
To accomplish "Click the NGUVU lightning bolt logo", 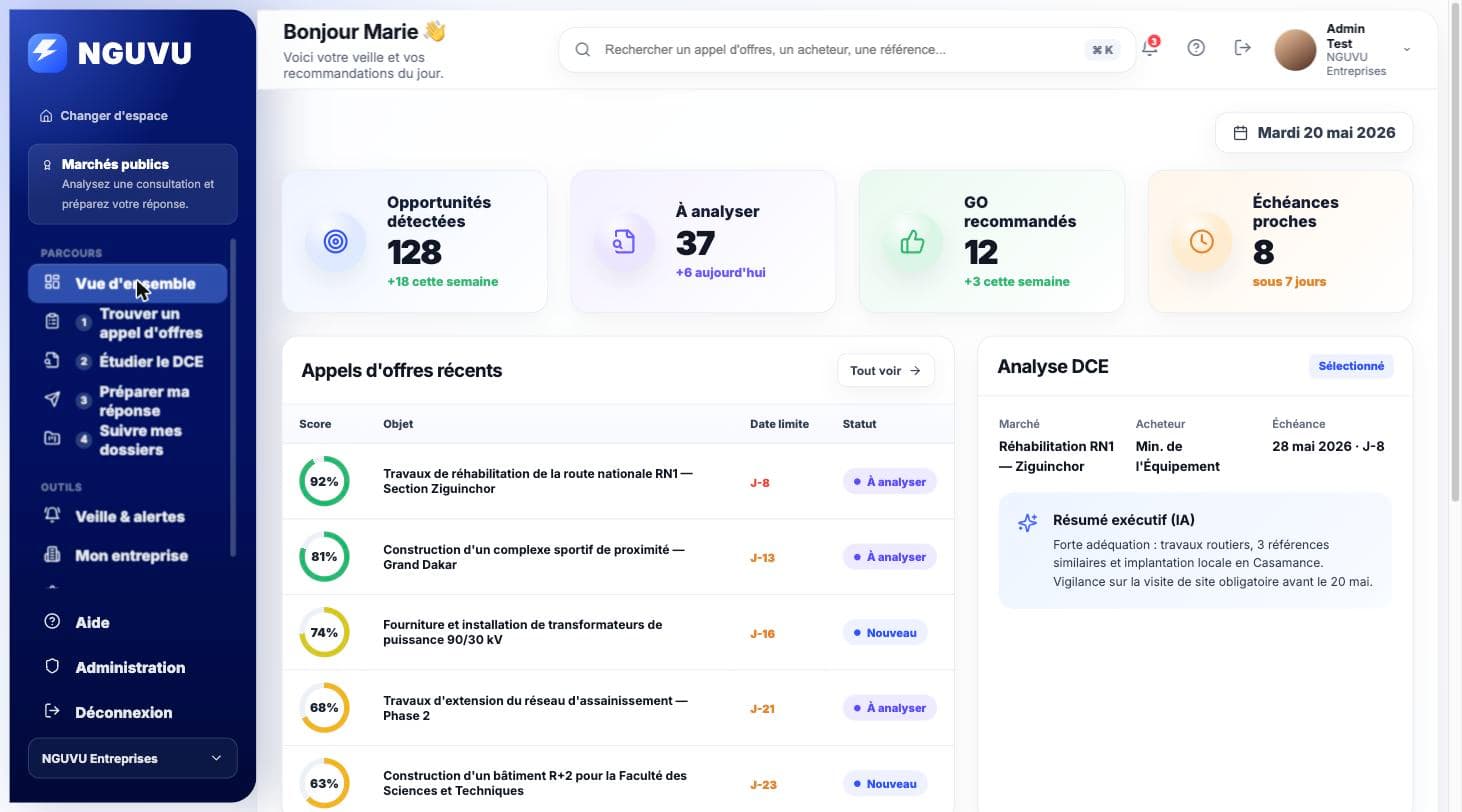I will 48,53.
